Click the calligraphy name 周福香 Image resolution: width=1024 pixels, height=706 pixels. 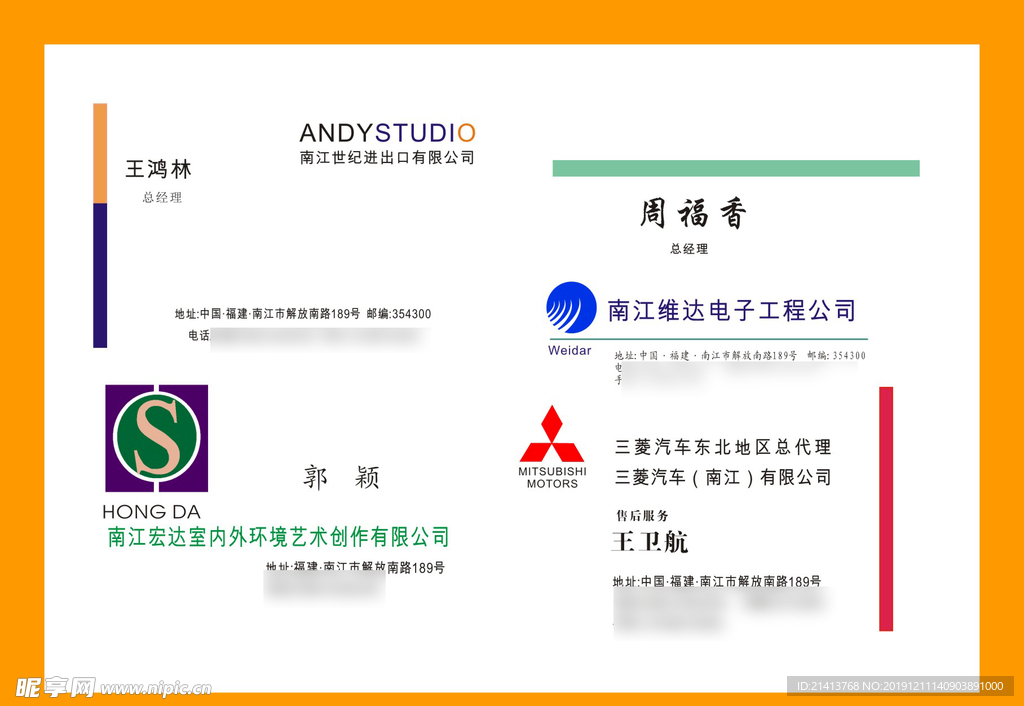click(x=693, y=213)
